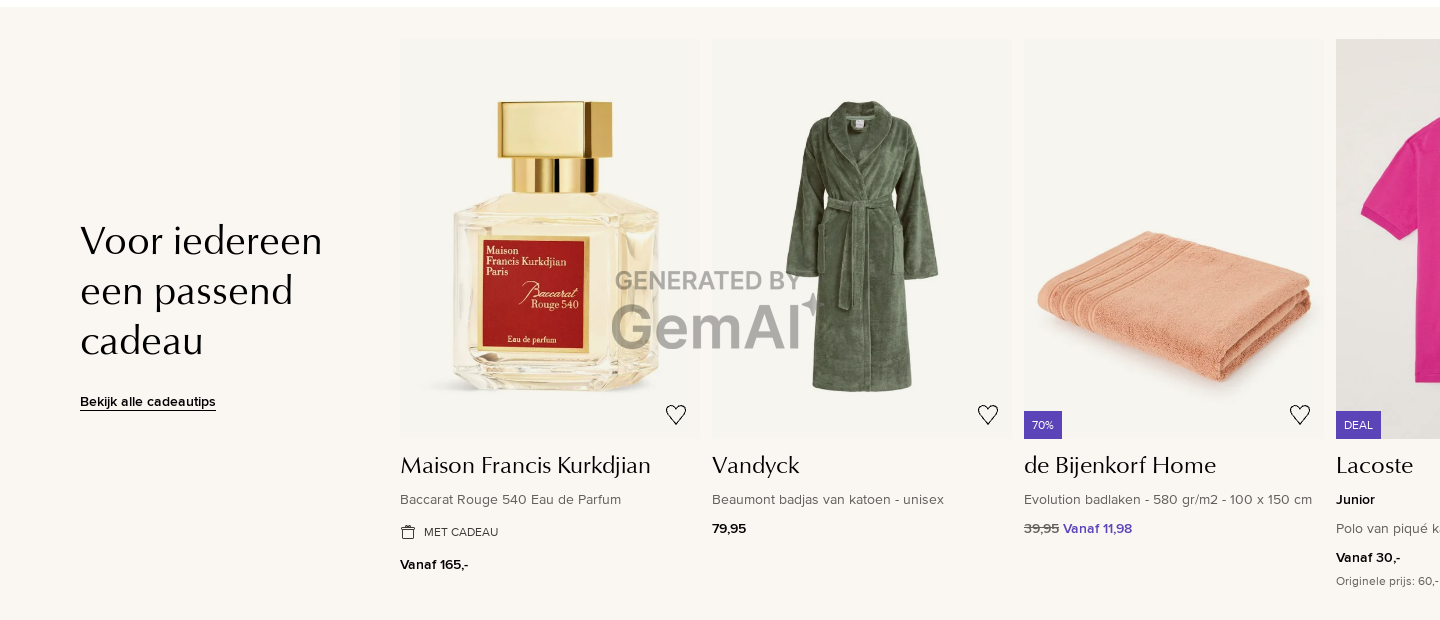Screen dimensions: 1440x620
Task: Click the Lacoste brand heading
Action: (1374, 466)
